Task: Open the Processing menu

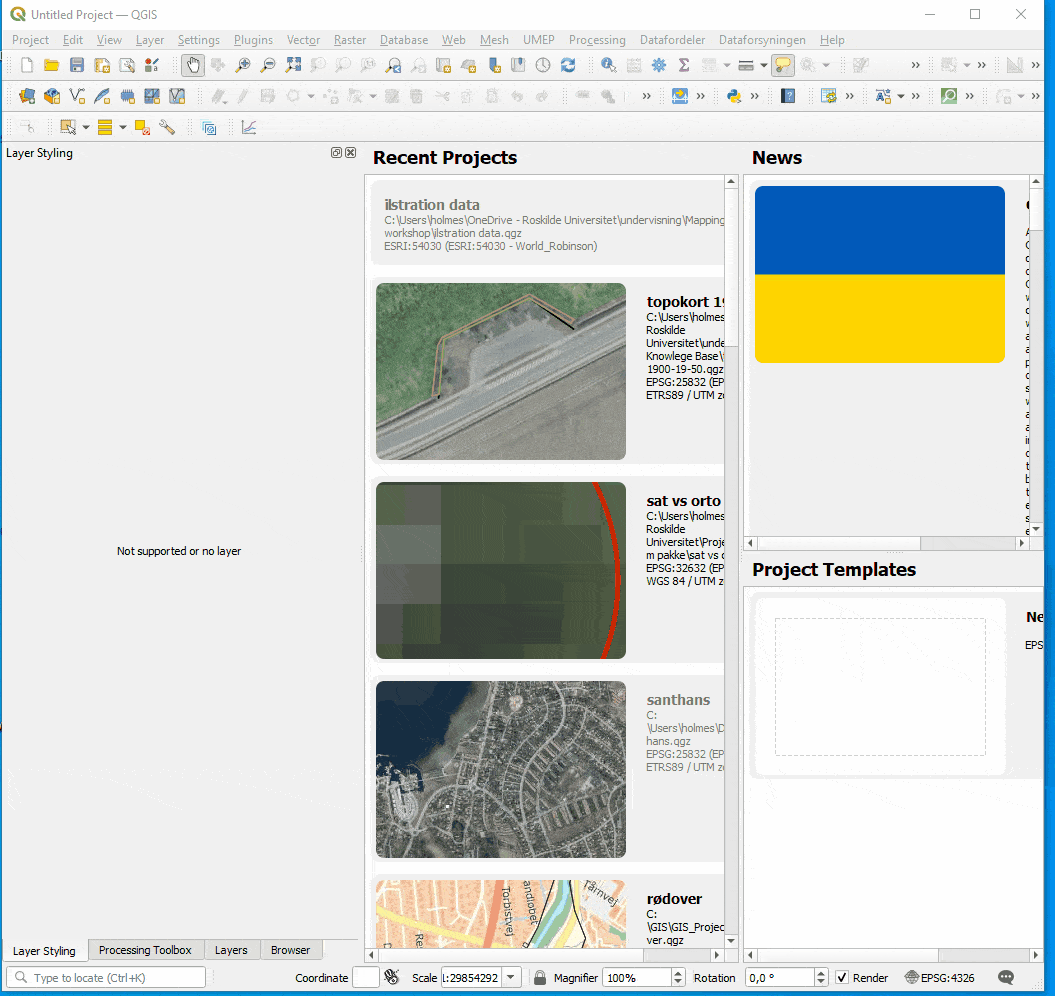Action: coord(597,40)
